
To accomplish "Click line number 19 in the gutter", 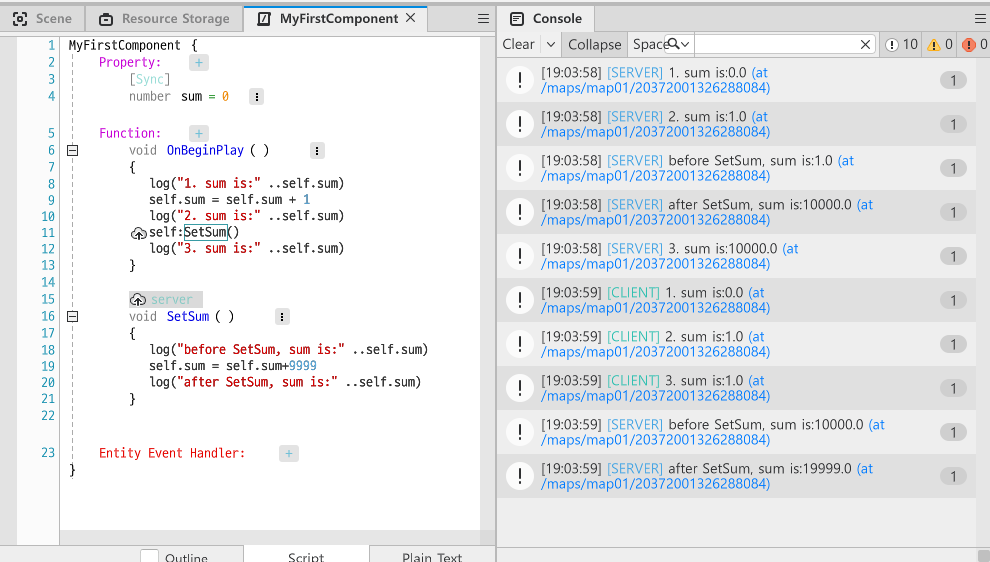I will click(x=48, y=366).
